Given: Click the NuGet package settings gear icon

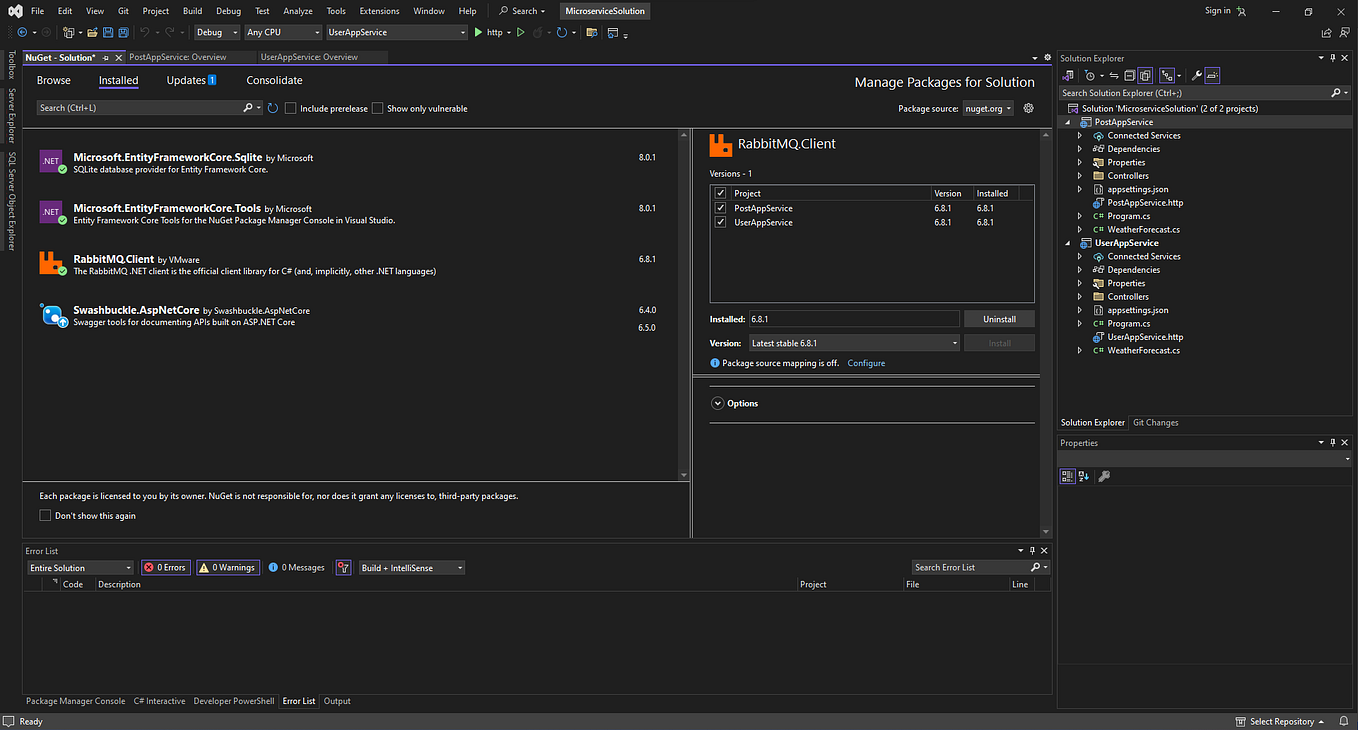Looking at the screenshot, I should click(1028, 108).
